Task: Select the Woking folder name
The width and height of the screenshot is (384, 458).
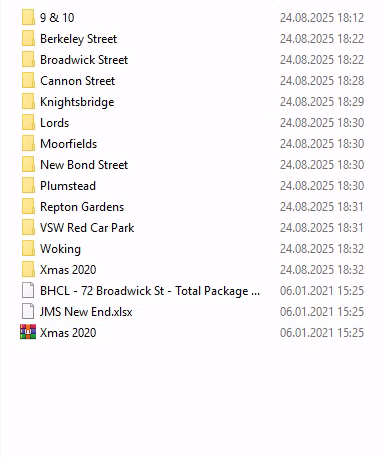Action: (x=60, y=249)
